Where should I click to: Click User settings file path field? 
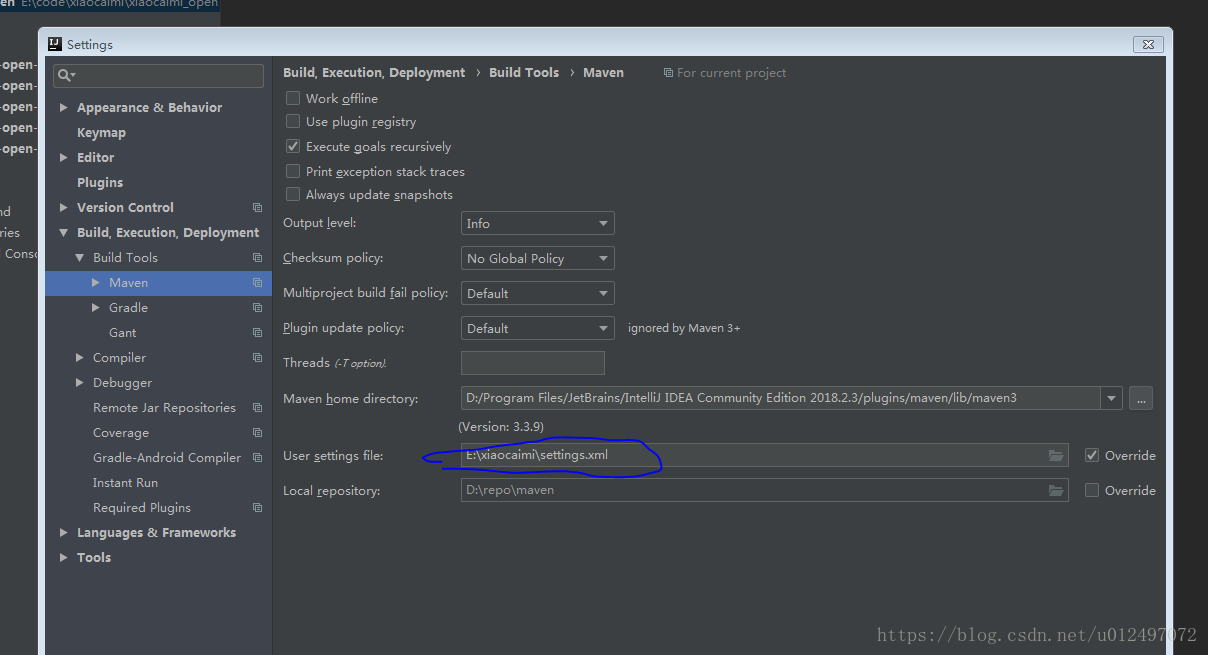coord(765,455)
